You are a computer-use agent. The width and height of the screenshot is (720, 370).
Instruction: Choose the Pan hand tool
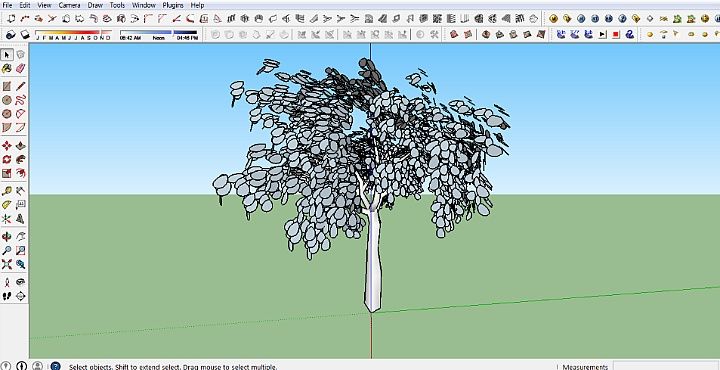[20, 236]
